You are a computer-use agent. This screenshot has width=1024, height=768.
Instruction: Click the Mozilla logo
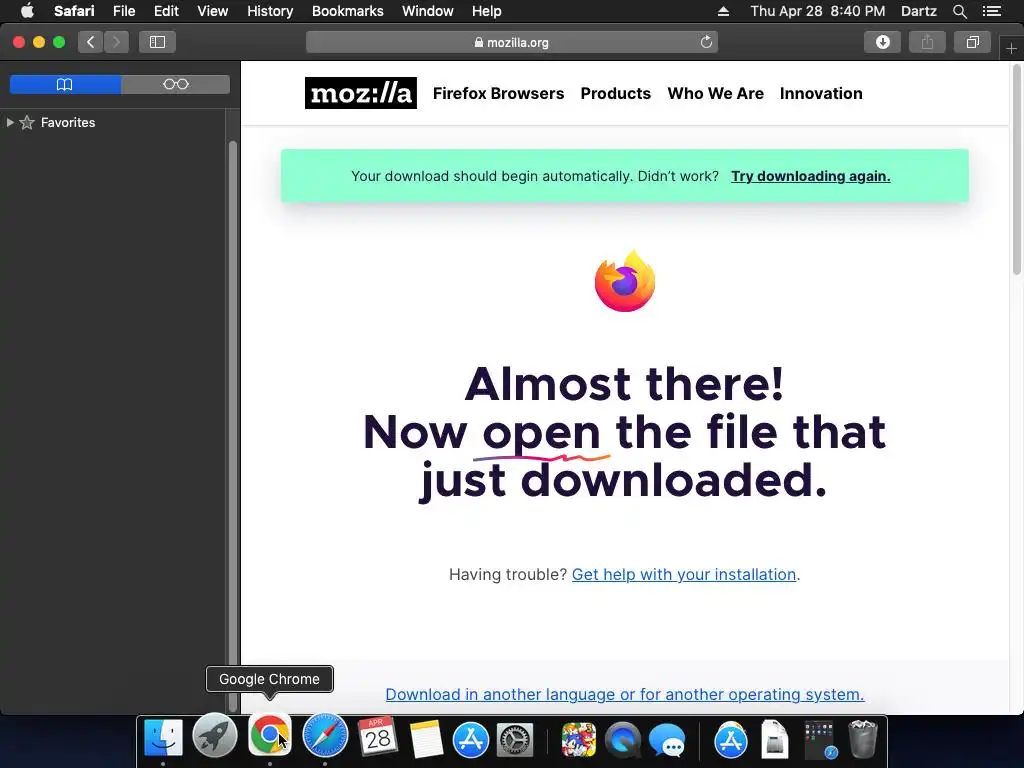click(360, 93)
